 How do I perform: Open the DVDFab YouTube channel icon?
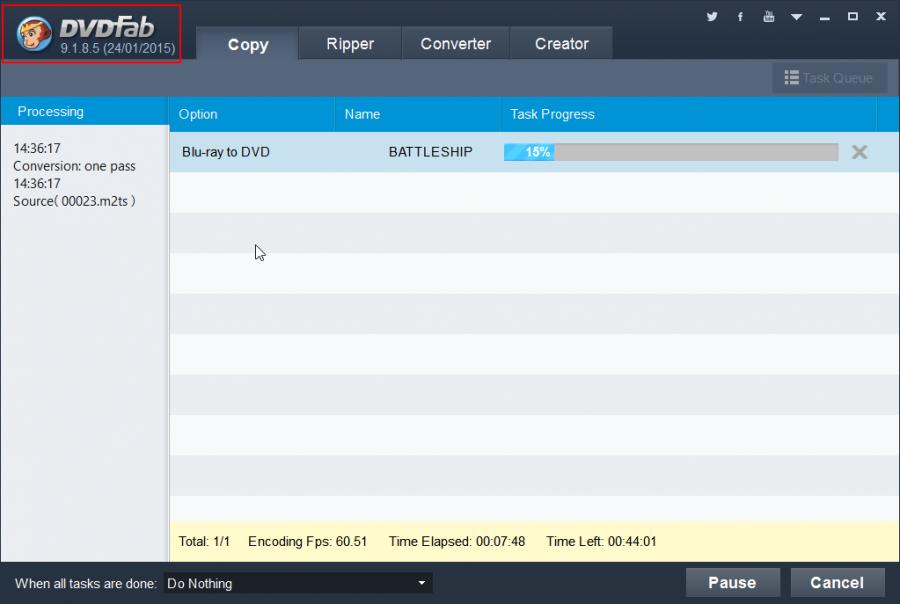[x=769, y=17]
